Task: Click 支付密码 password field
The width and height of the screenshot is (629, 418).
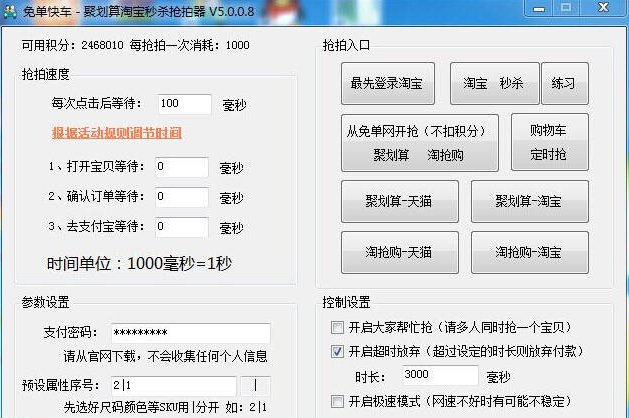Action: coord(191,333)
